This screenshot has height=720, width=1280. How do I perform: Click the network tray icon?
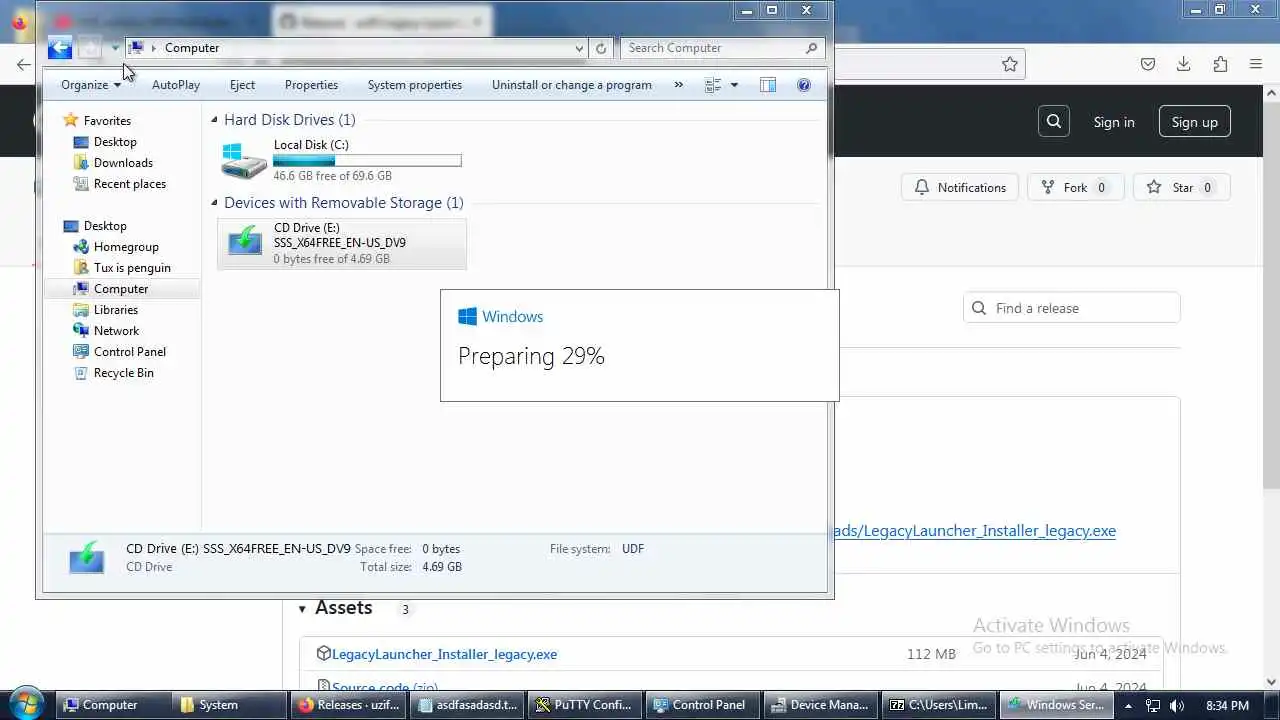click(1153, 705)
